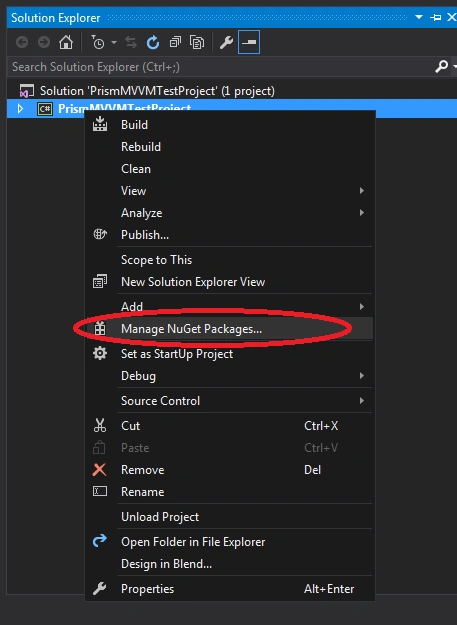Click the search magnifier icon

tap(441, 67)
